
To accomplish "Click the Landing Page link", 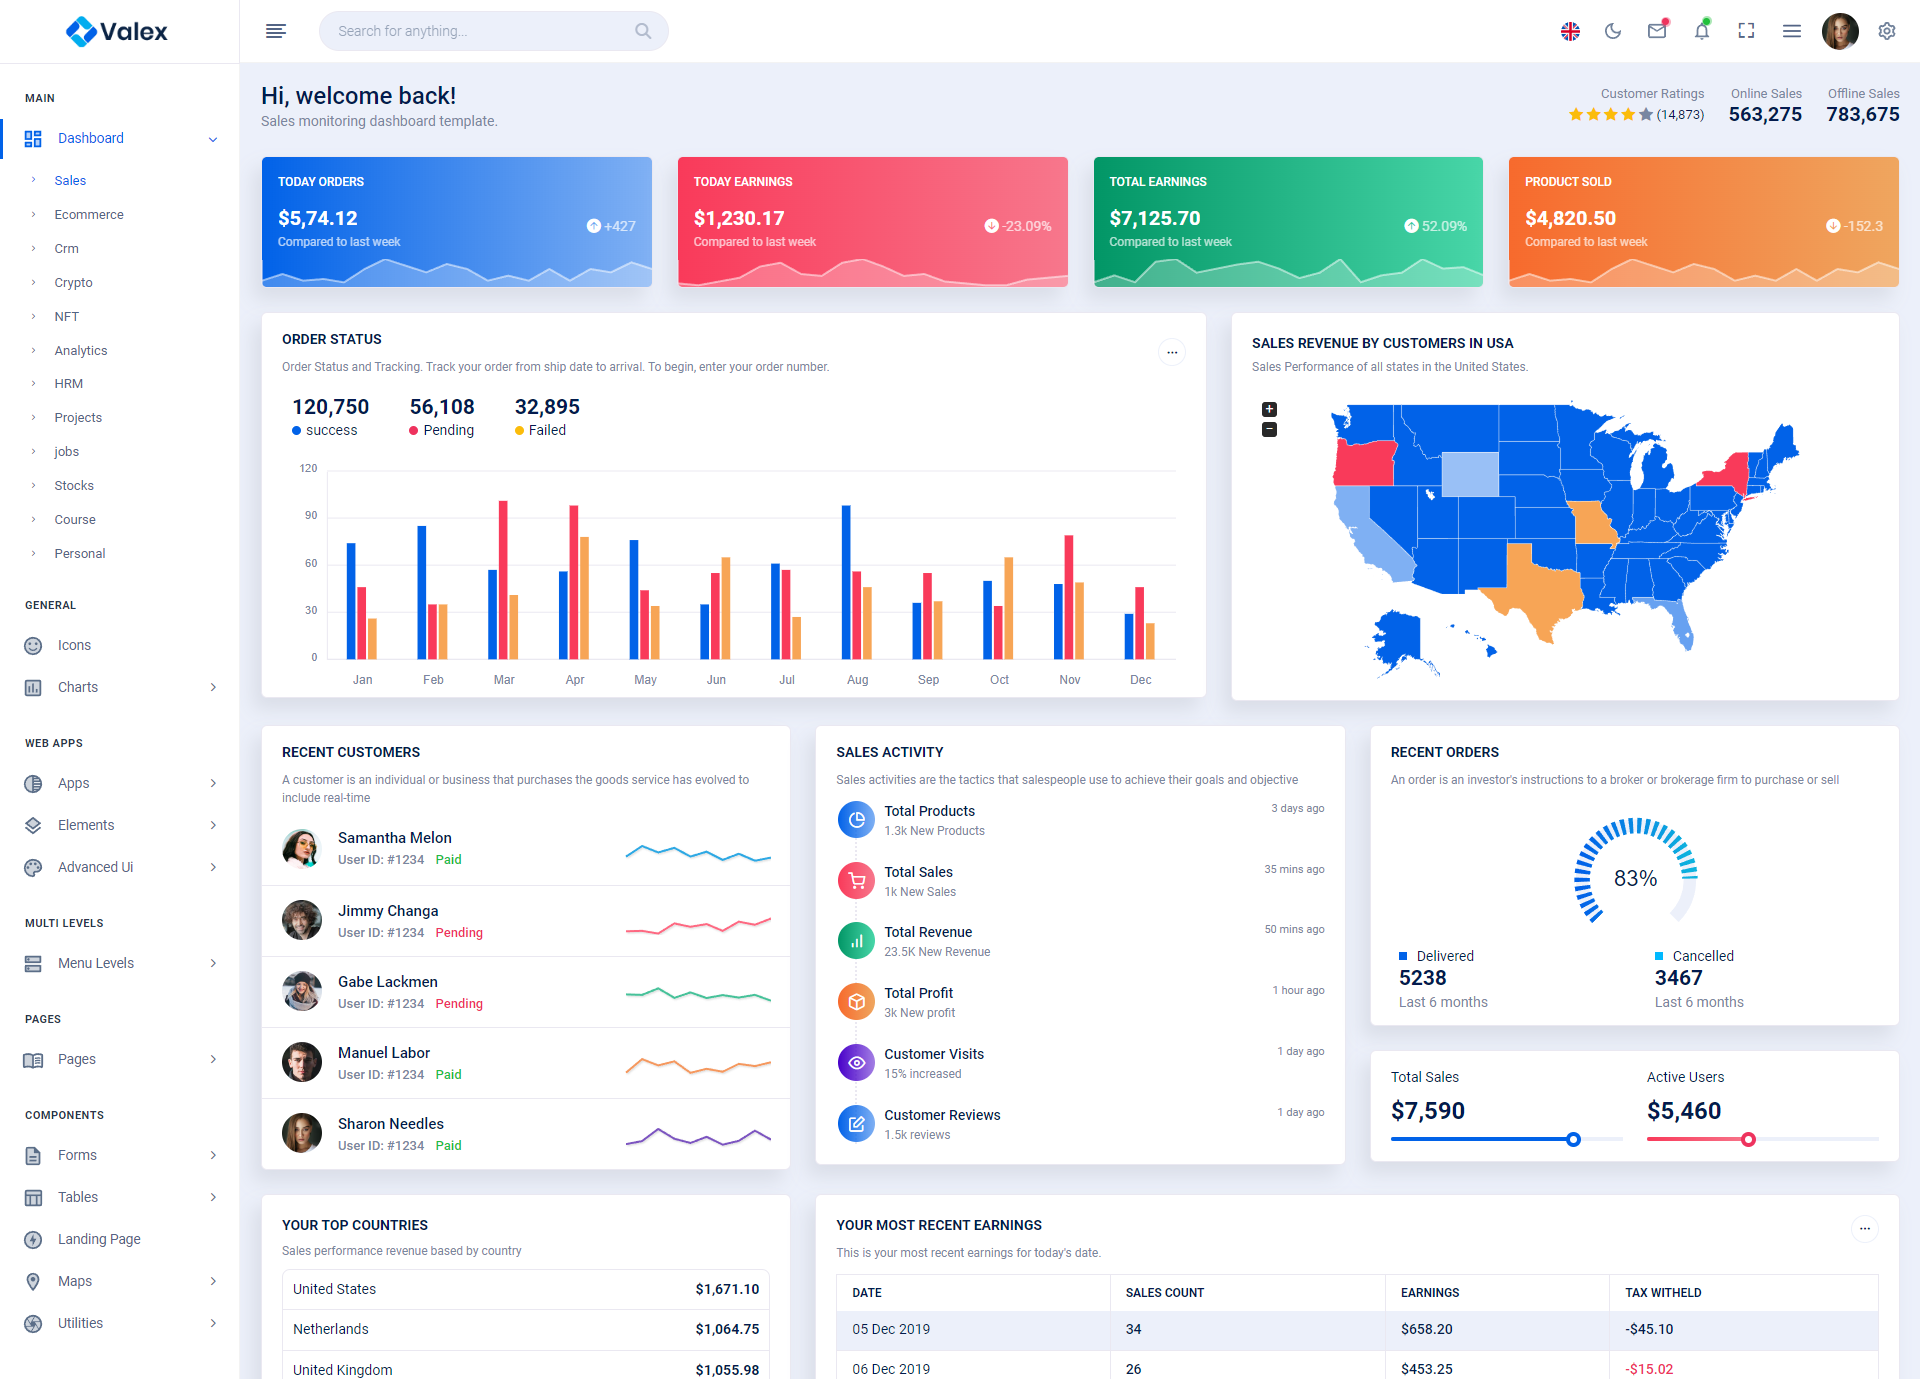I will (x=99, y=1239).
